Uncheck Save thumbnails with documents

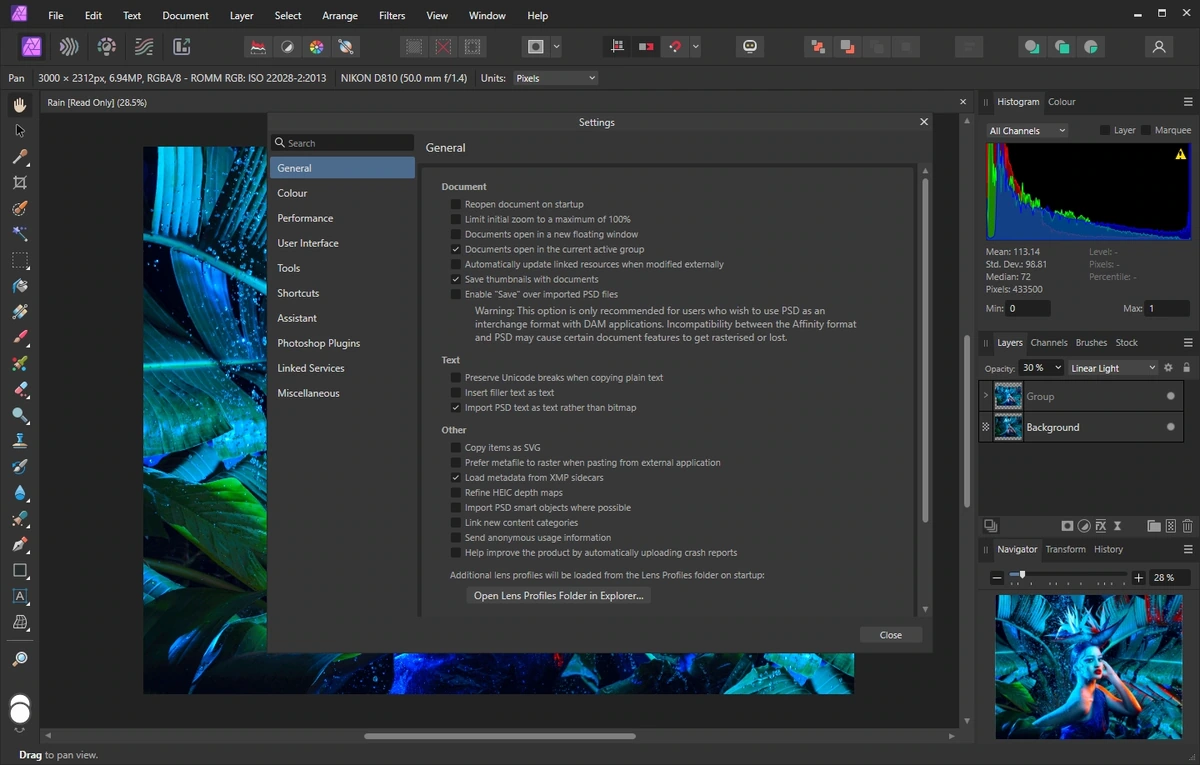456,279
